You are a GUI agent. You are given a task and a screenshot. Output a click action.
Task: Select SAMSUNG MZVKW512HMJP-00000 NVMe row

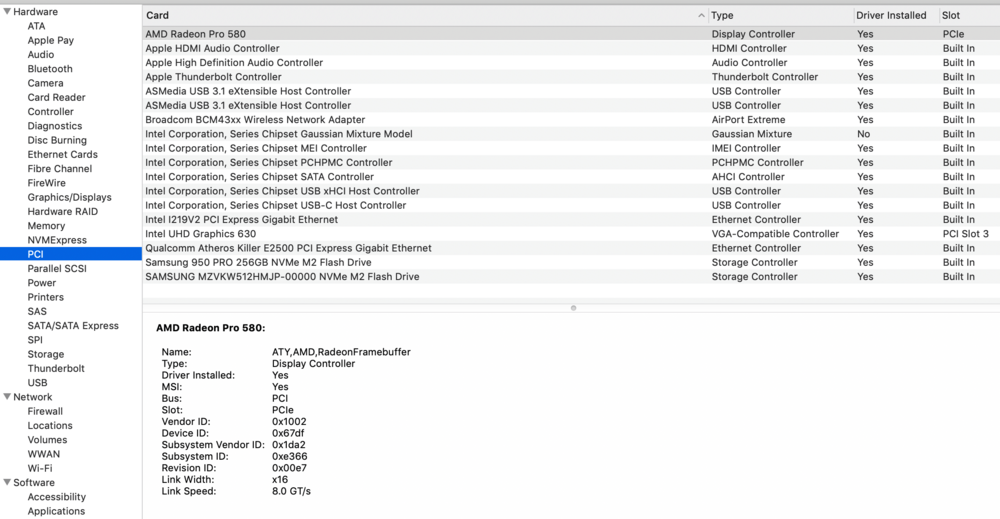(x=571, y=277)
